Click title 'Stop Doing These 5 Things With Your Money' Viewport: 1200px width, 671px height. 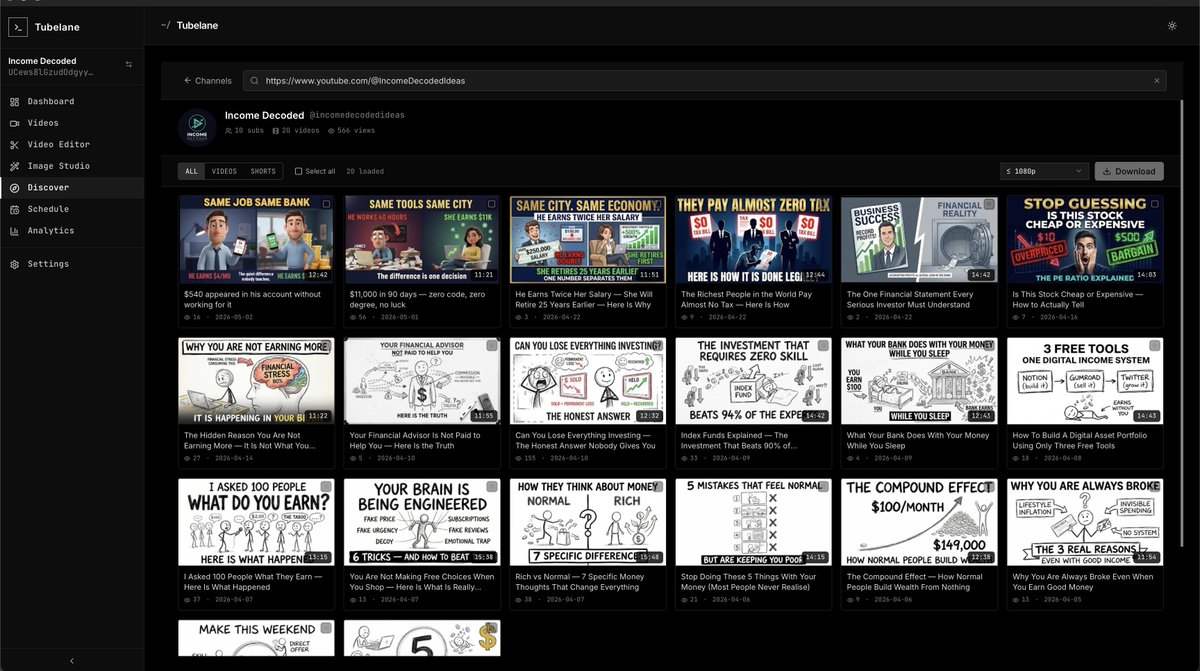click(748, 582)
